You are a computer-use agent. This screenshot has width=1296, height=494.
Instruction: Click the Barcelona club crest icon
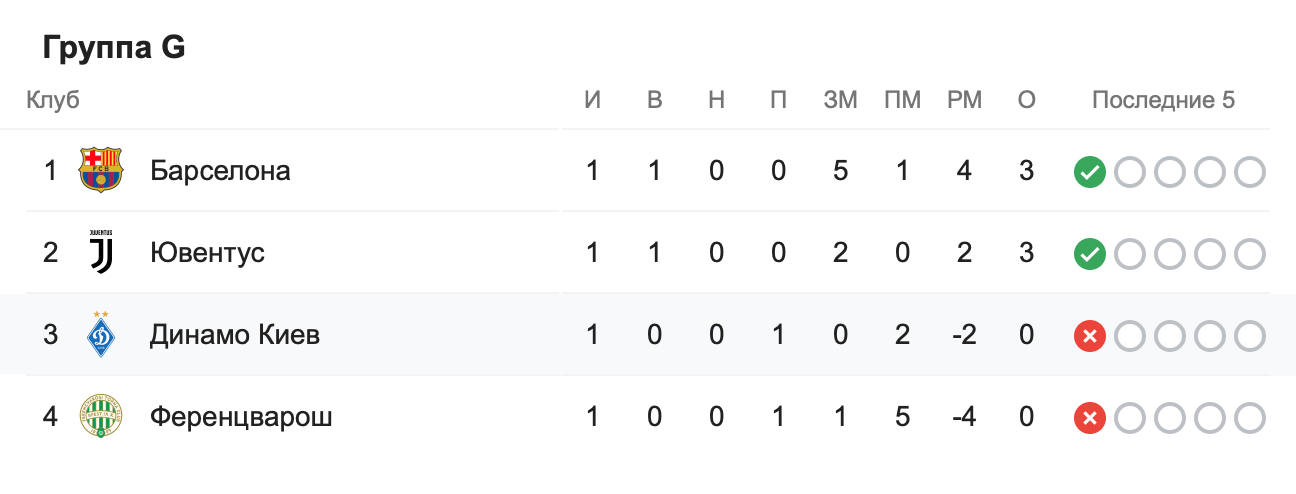100,171
